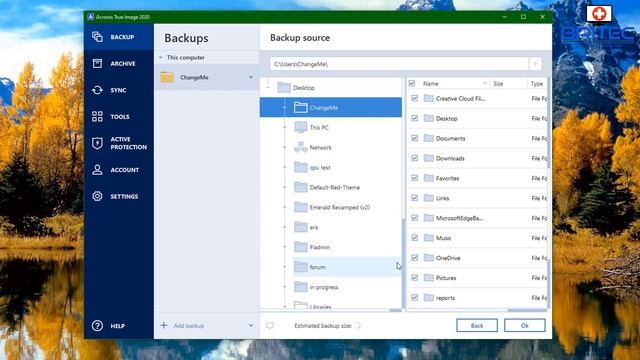Click the file list vertical scrollbar
The image size is (640, 360).
click(549, 122)
